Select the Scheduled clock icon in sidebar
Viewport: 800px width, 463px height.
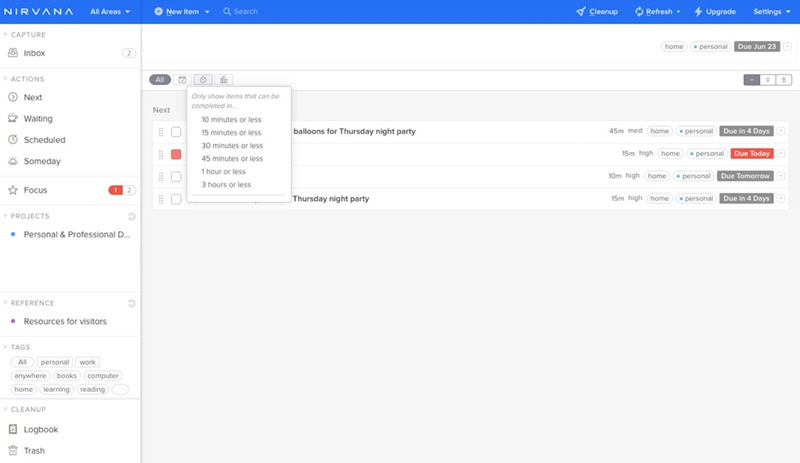pos(13,139)
